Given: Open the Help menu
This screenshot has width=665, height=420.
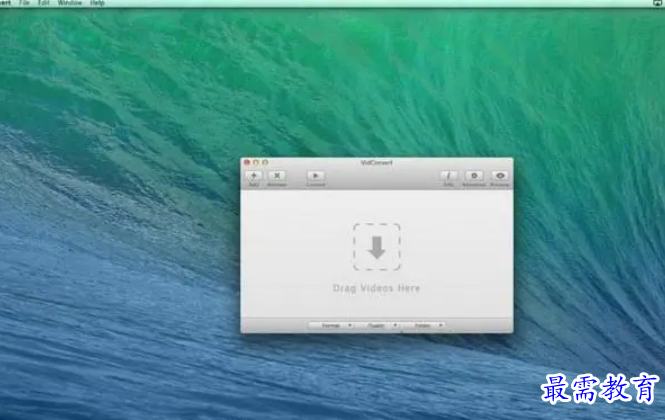Looking at the screenshot, I should 97,3.
